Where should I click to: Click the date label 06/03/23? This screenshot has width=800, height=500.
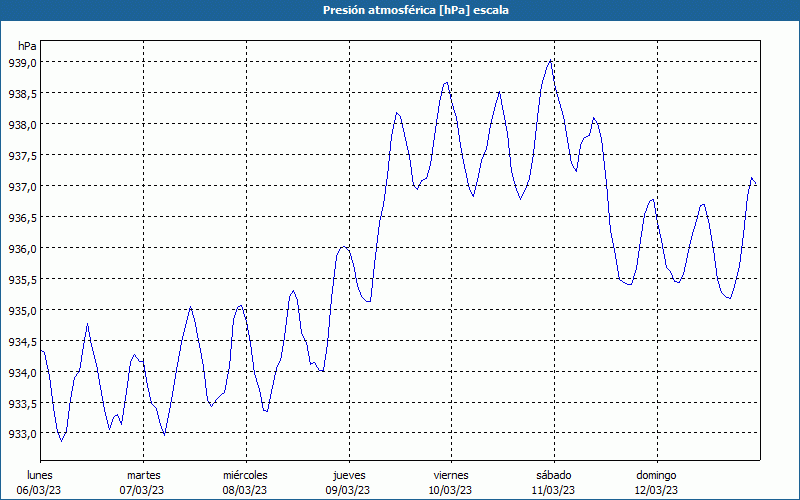pos(39,490)
